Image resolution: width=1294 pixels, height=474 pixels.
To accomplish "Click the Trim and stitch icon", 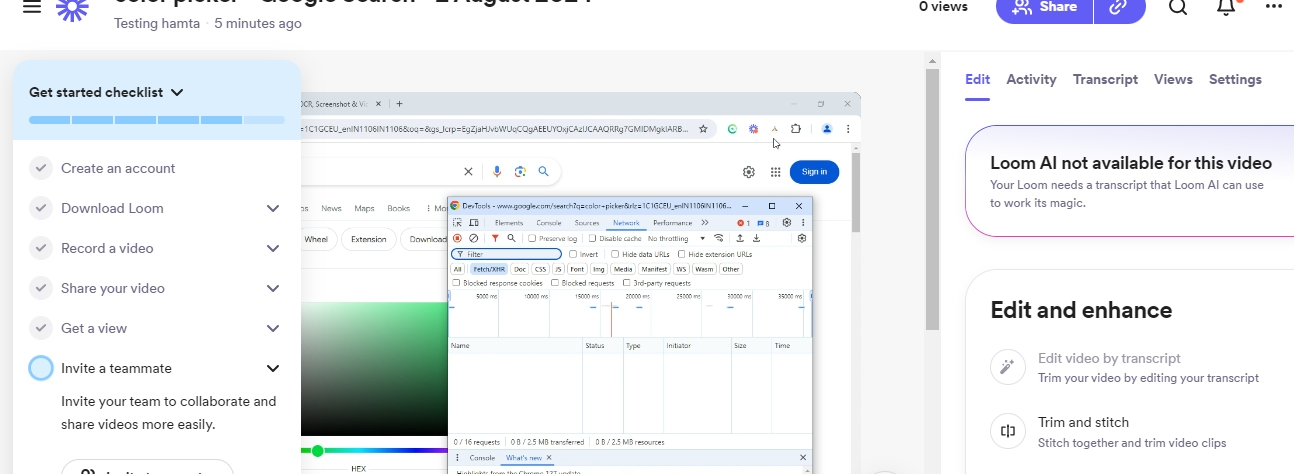I will (x=1008, y=431).
